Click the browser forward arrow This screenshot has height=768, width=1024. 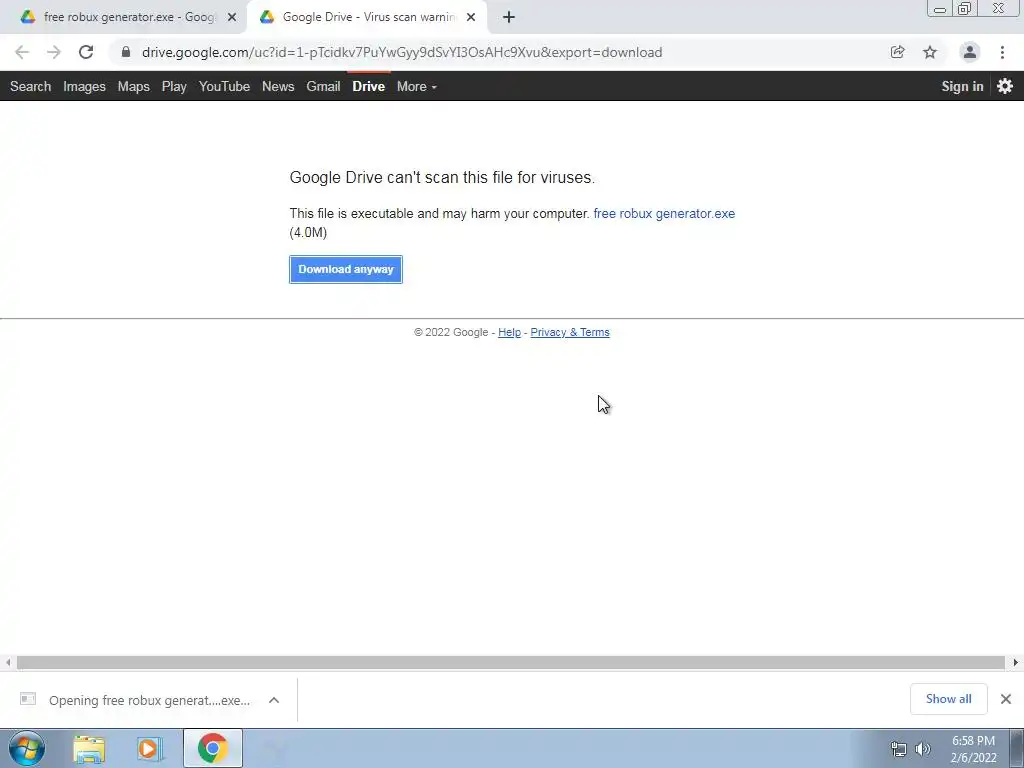click(54, 52)
